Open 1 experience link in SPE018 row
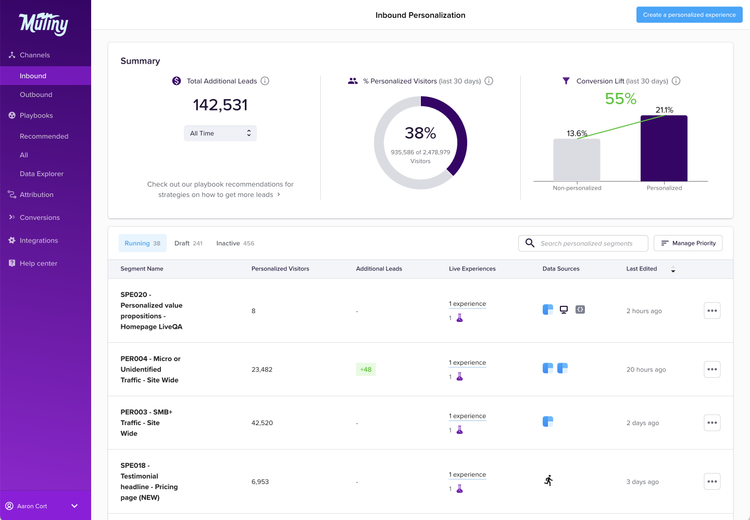750x520 pixels. (467, 475)
